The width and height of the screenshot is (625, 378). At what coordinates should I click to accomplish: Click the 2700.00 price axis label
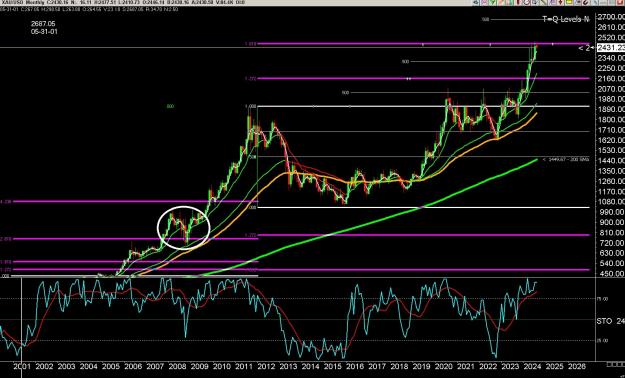[611, 17]
